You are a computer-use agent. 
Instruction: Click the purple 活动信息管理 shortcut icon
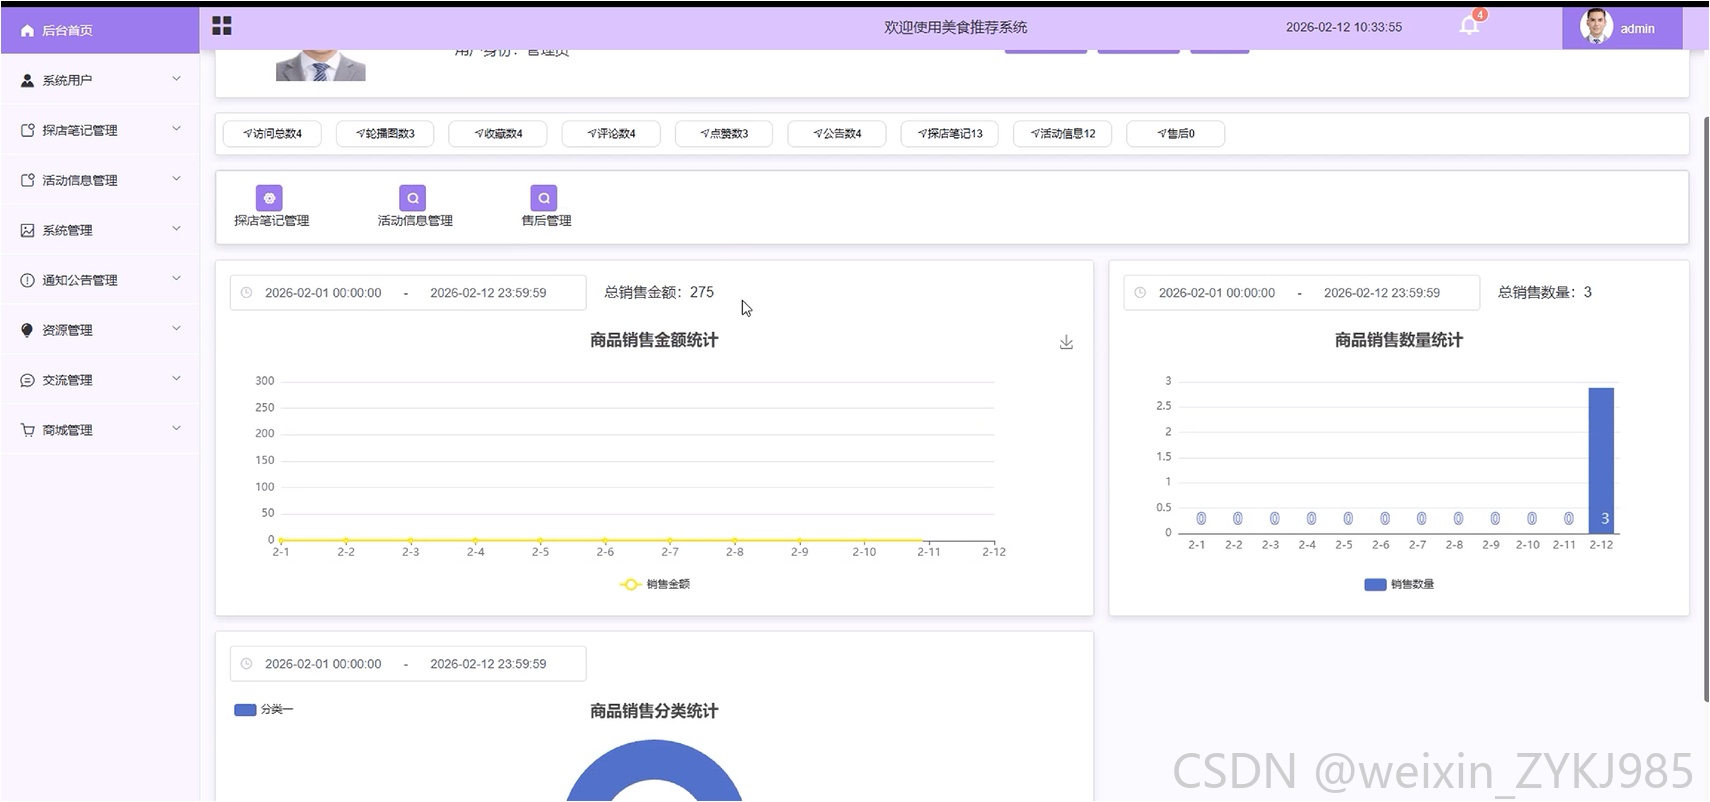coord(413,198)
